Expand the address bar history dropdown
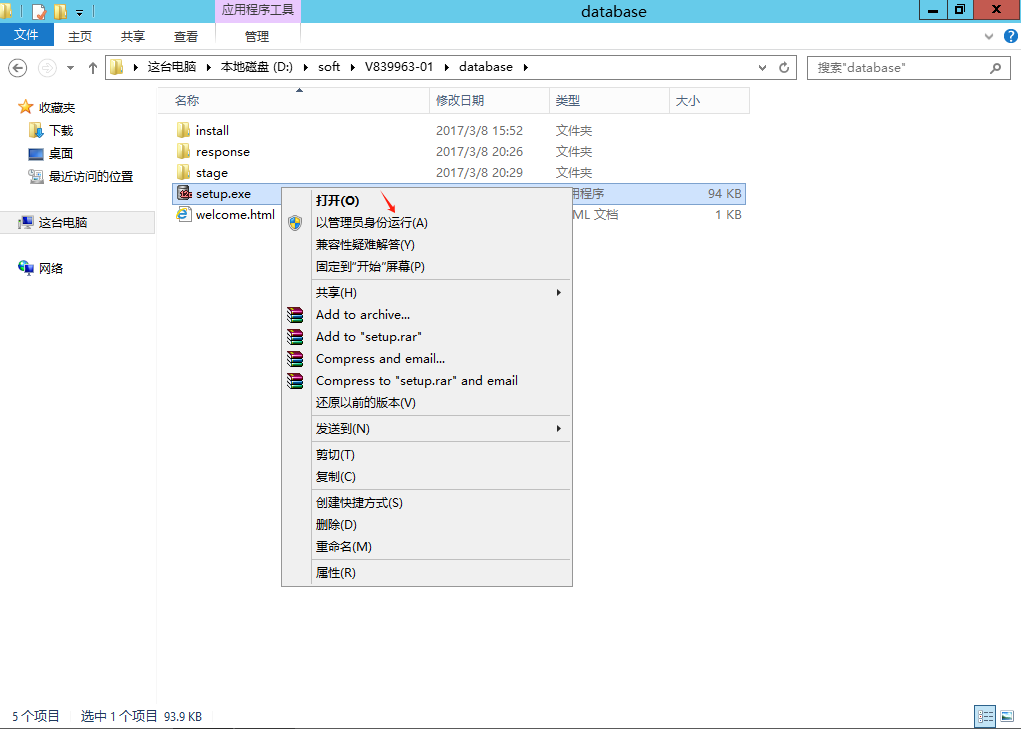1021x729 pixels. (x=763, y=67)
